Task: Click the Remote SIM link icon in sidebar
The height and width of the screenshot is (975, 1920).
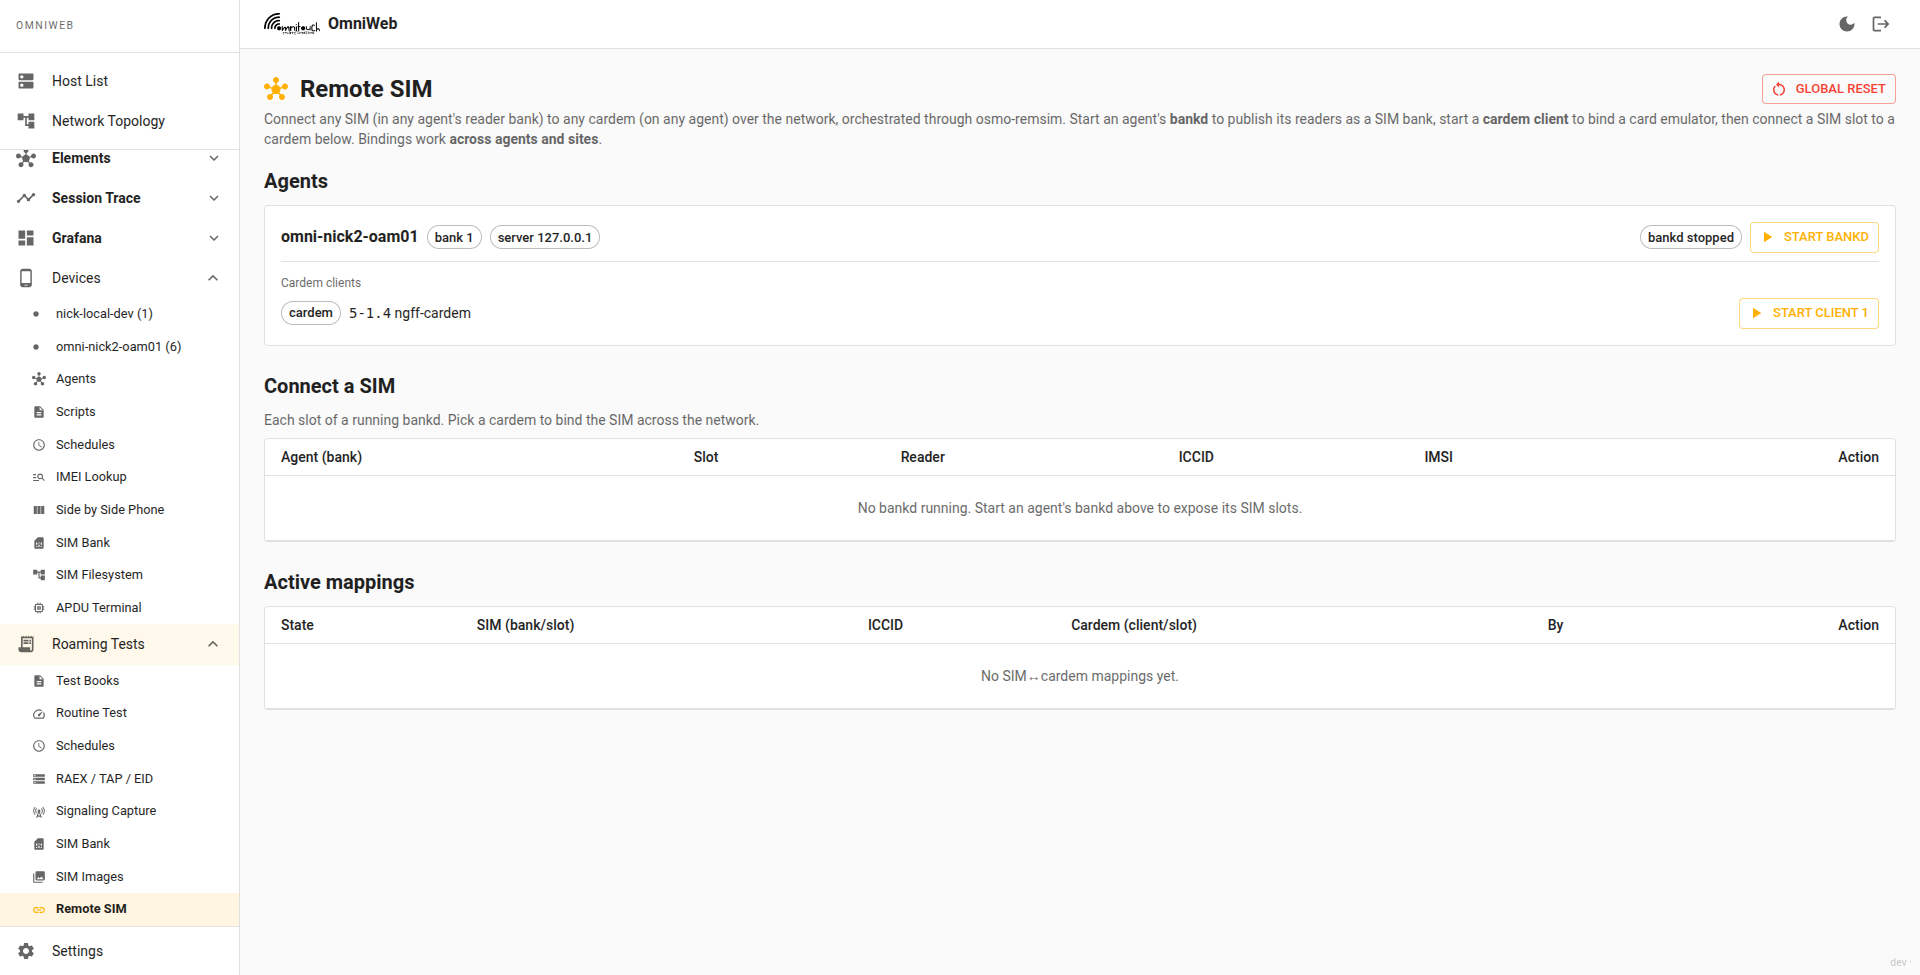Action: pos(39,909)
